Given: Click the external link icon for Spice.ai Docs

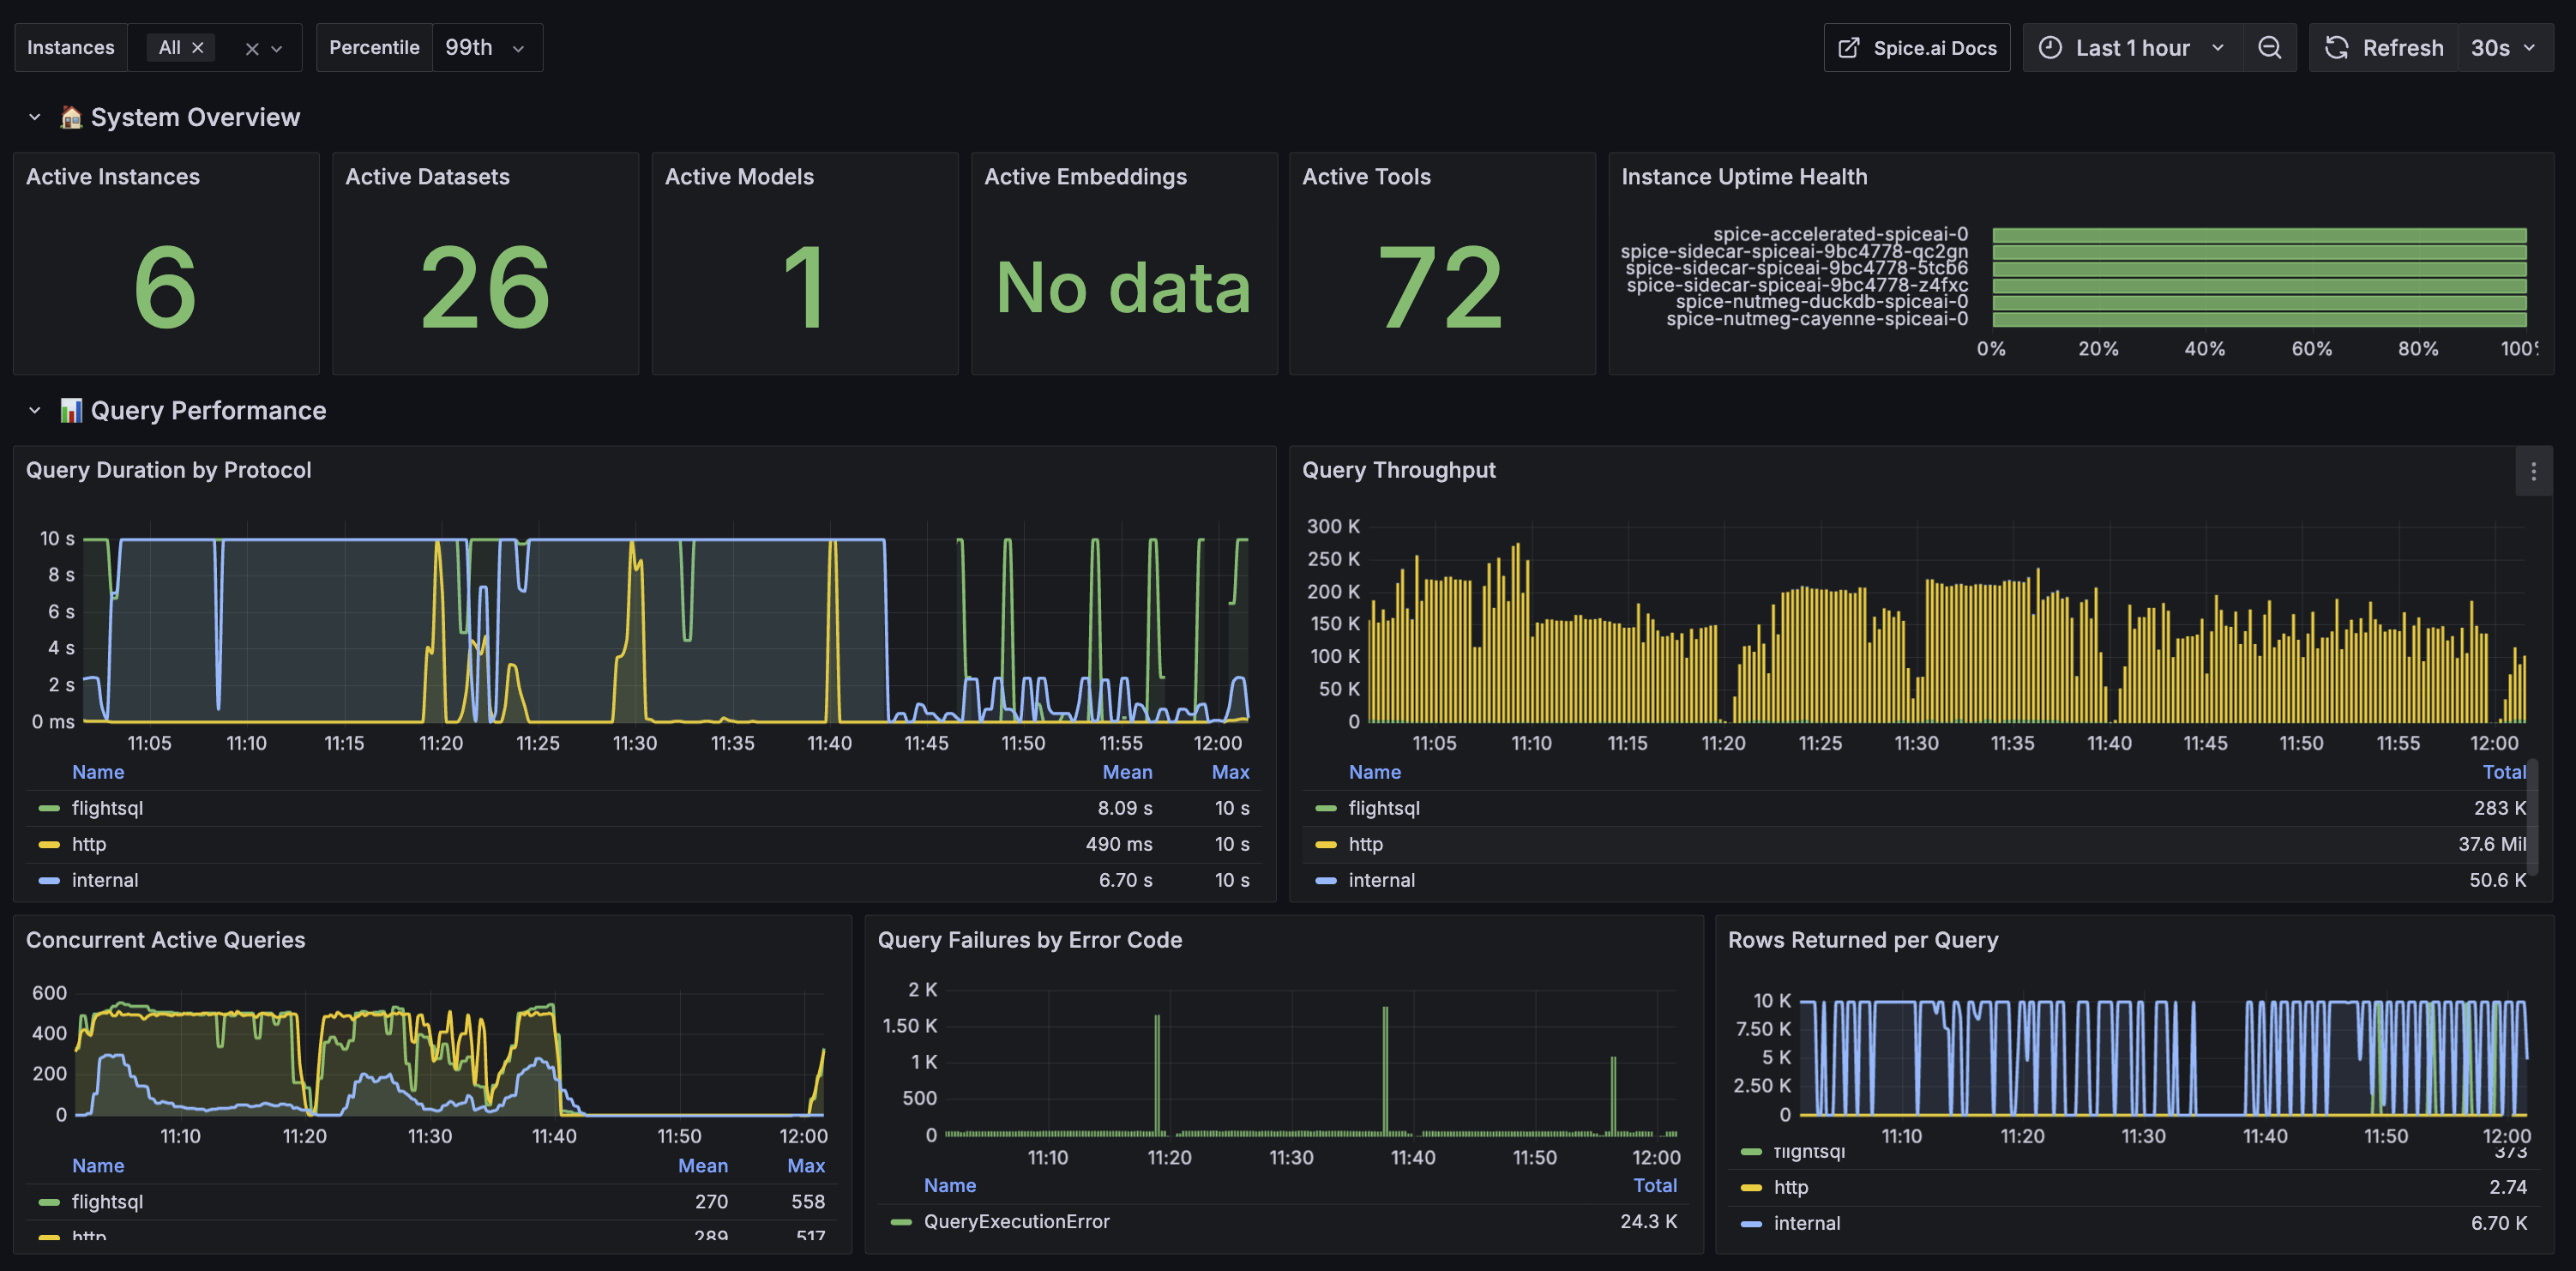Looking at the screenshot, I should tap(1849, 48).
